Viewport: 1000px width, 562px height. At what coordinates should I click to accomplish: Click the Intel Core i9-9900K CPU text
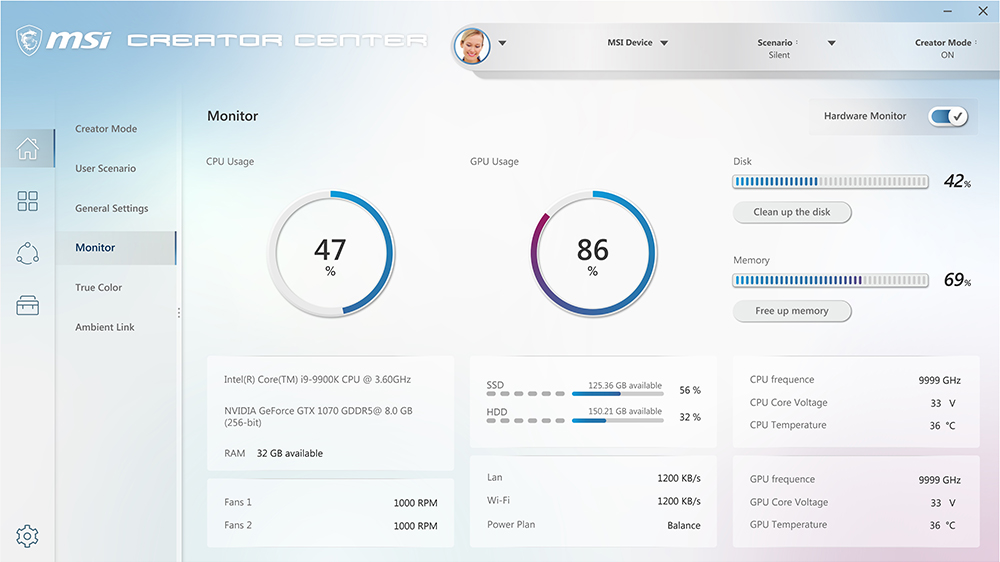coord(318,380)
